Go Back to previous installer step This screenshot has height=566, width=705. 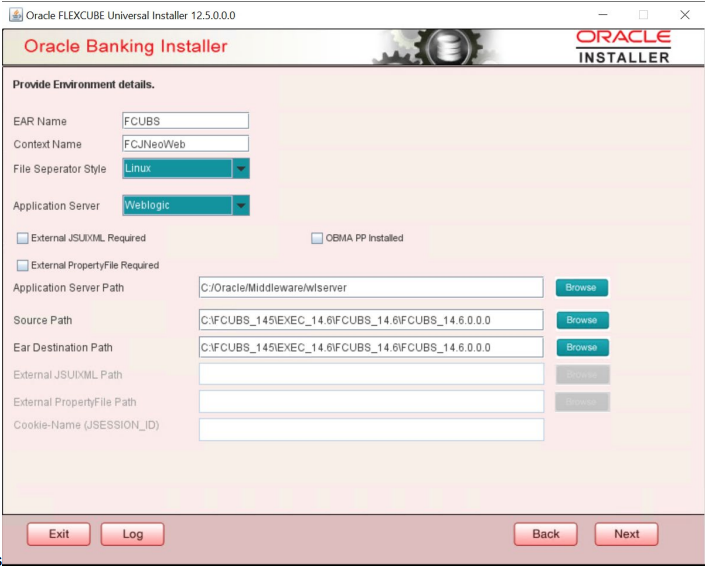coord(545,534)
